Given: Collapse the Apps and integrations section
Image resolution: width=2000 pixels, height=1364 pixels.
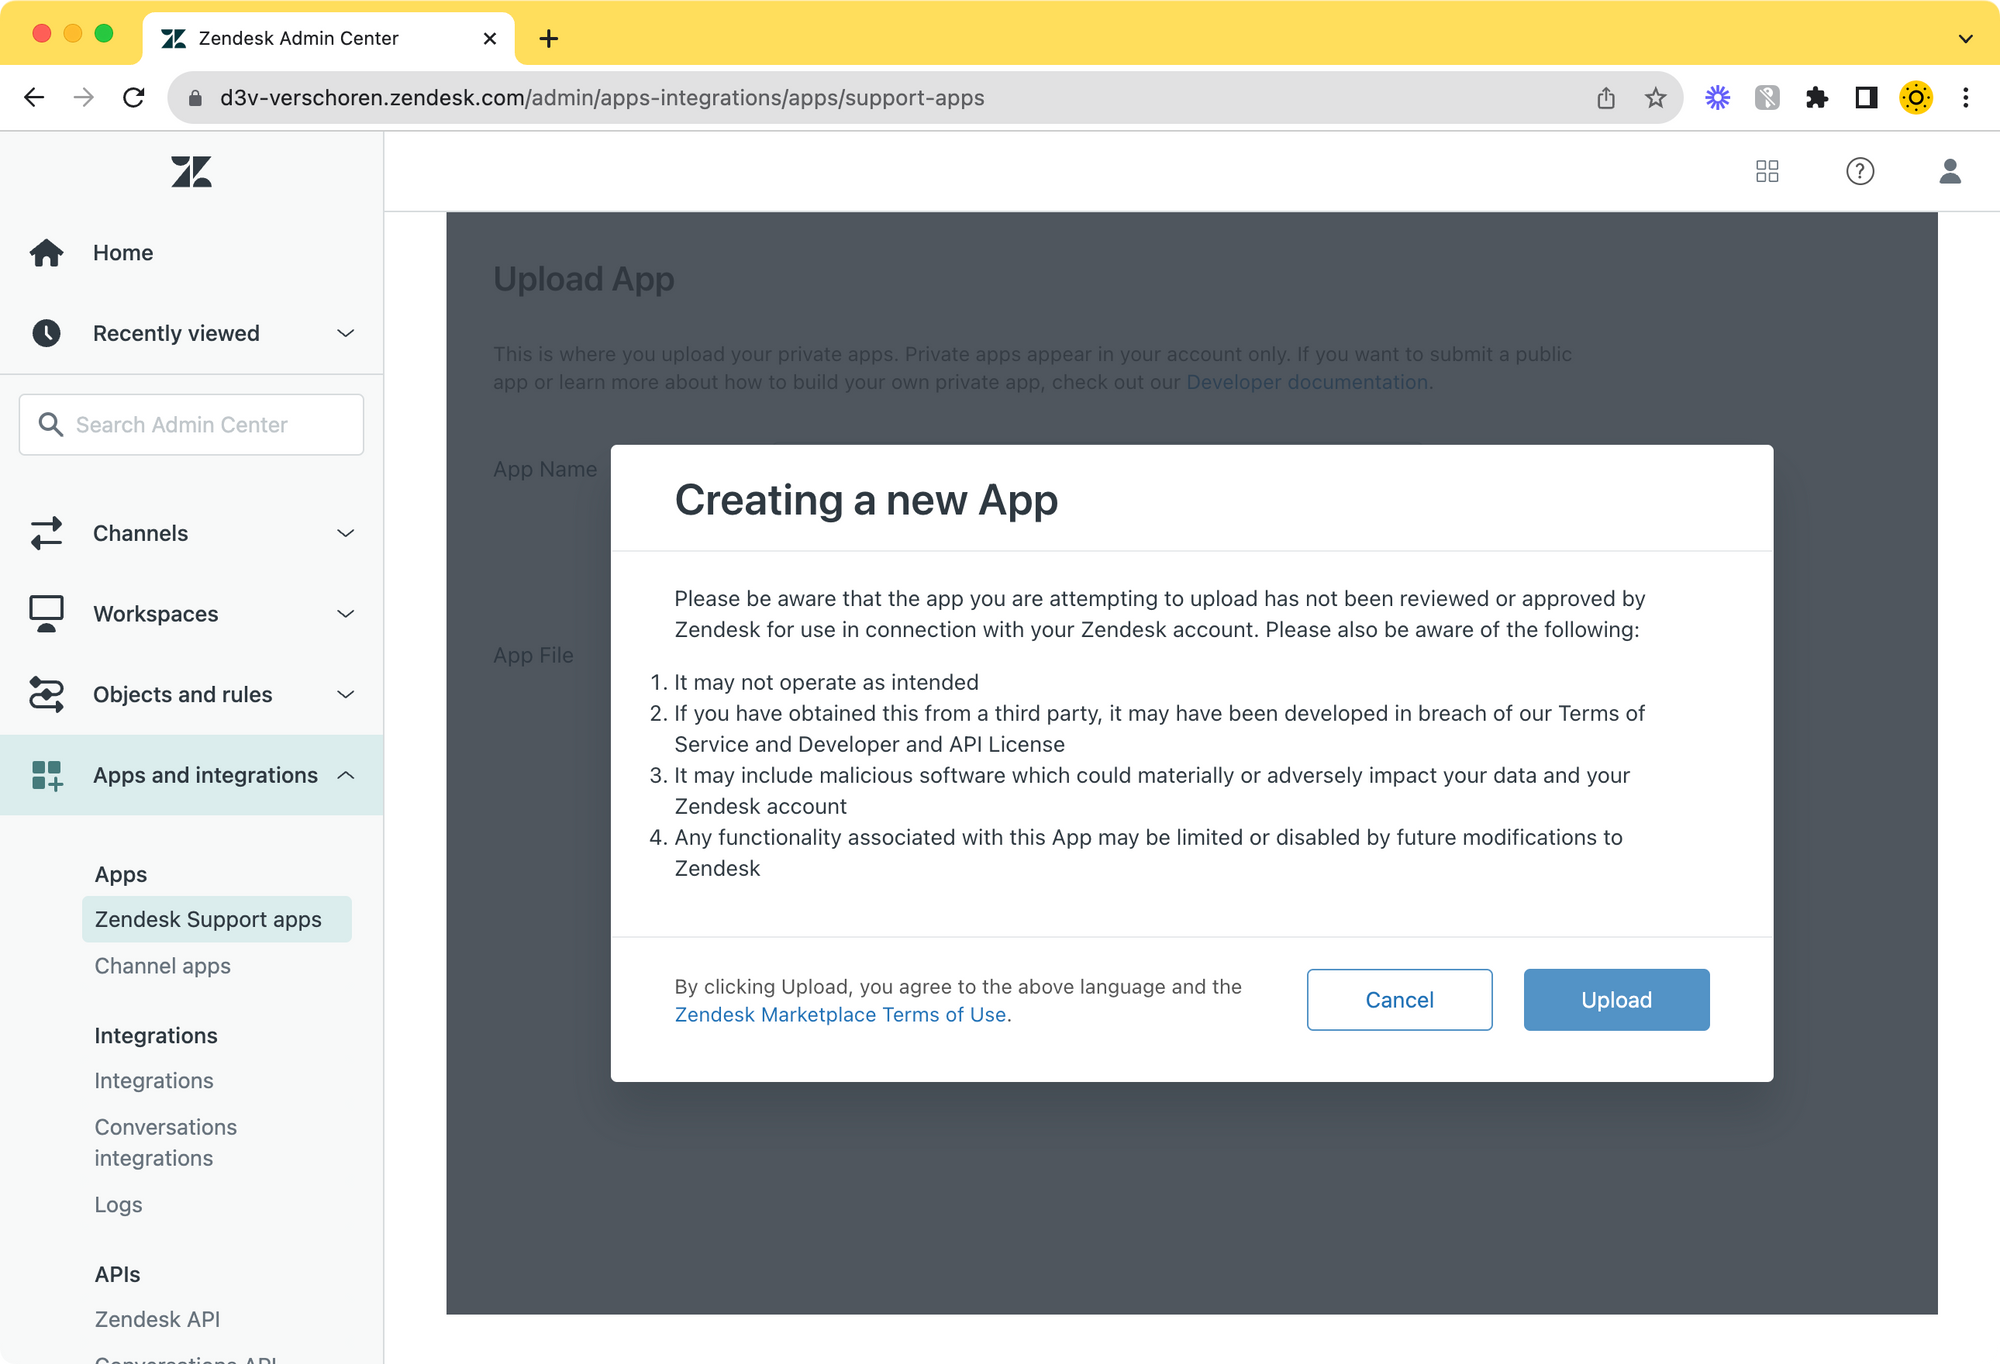Looking at the screenshot, I should pyautogui.click(x=345, y=775).
